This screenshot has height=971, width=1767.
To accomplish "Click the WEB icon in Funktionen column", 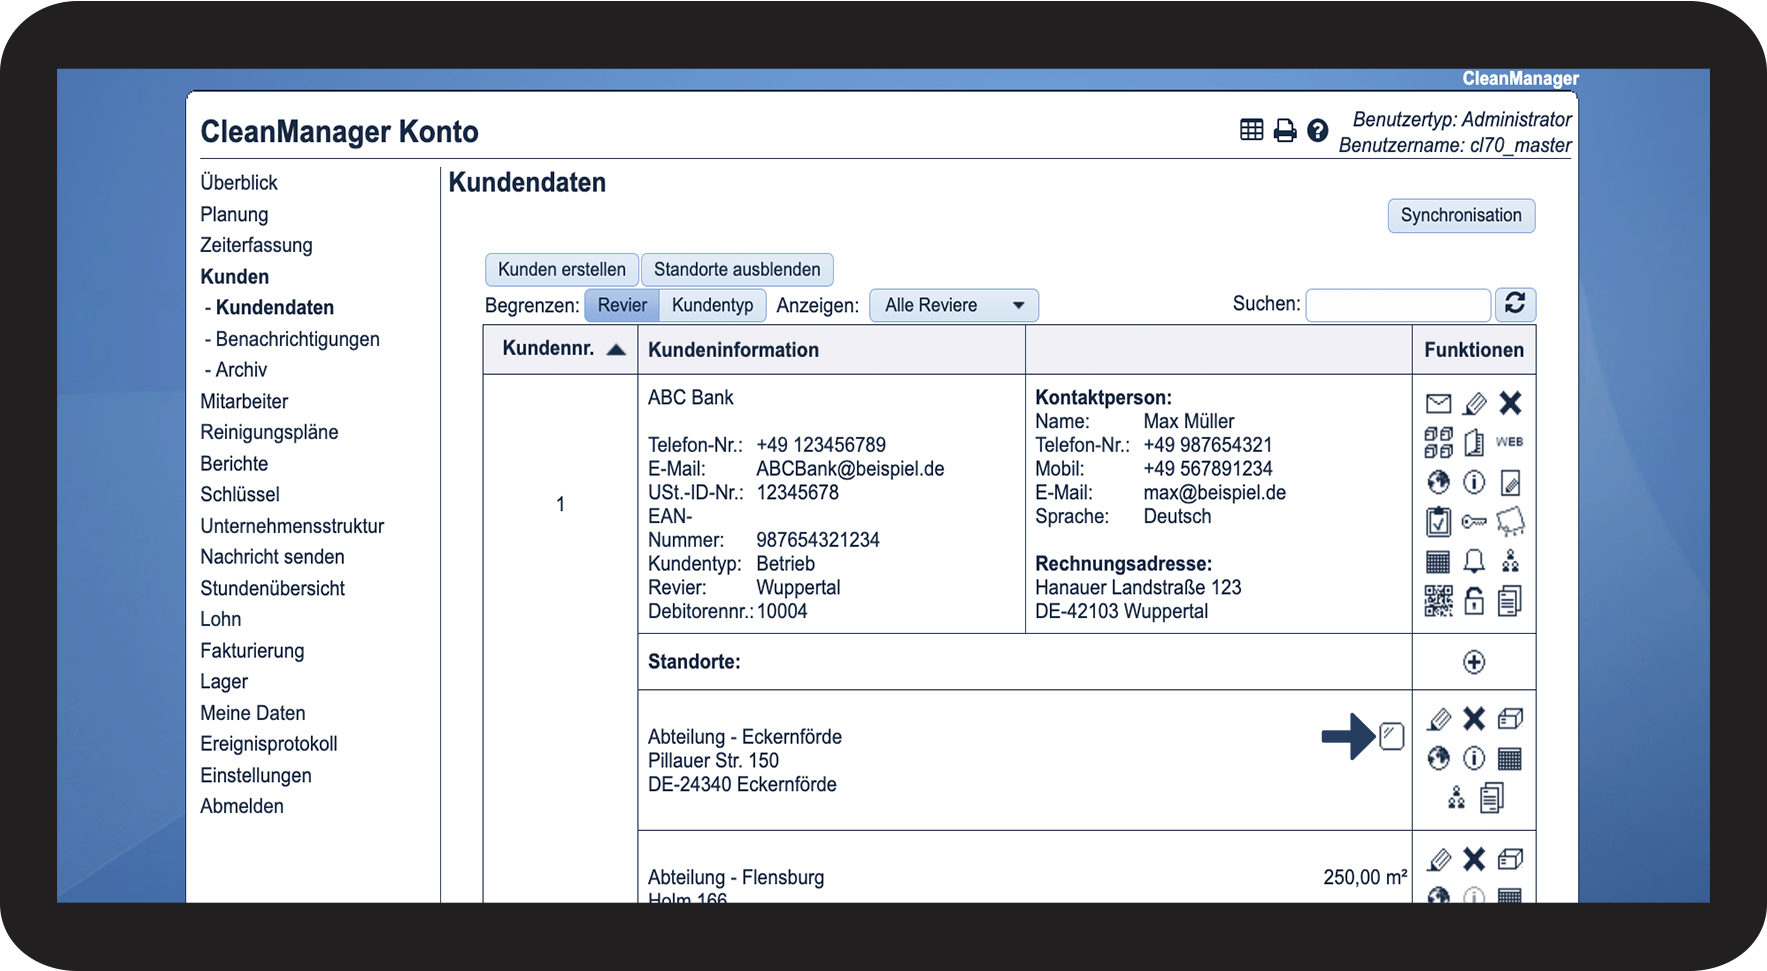I will click(1509, 442).
